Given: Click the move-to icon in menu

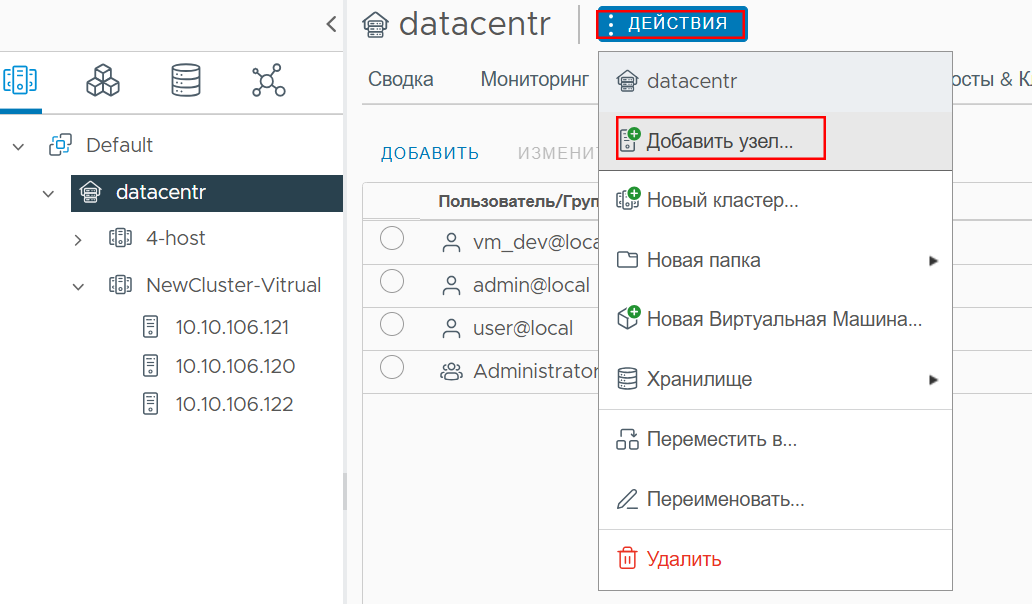Looking at the screenshot, I should click(x=627, y=439).
